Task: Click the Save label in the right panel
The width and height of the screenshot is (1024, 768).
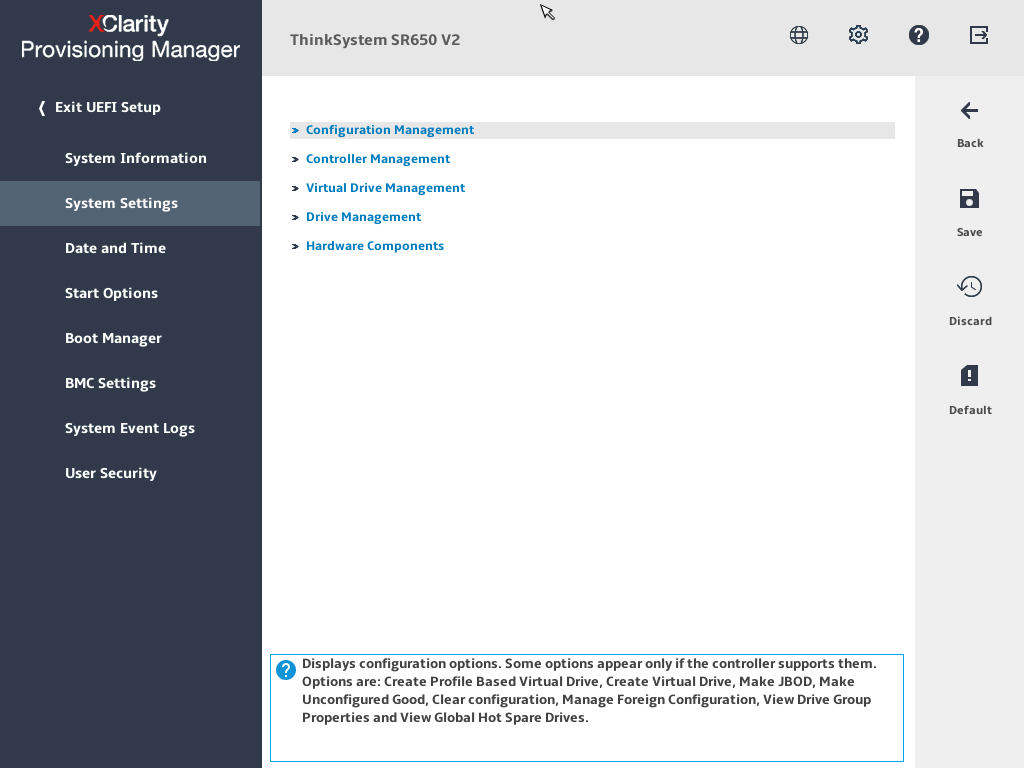Action: click(970, 232)
